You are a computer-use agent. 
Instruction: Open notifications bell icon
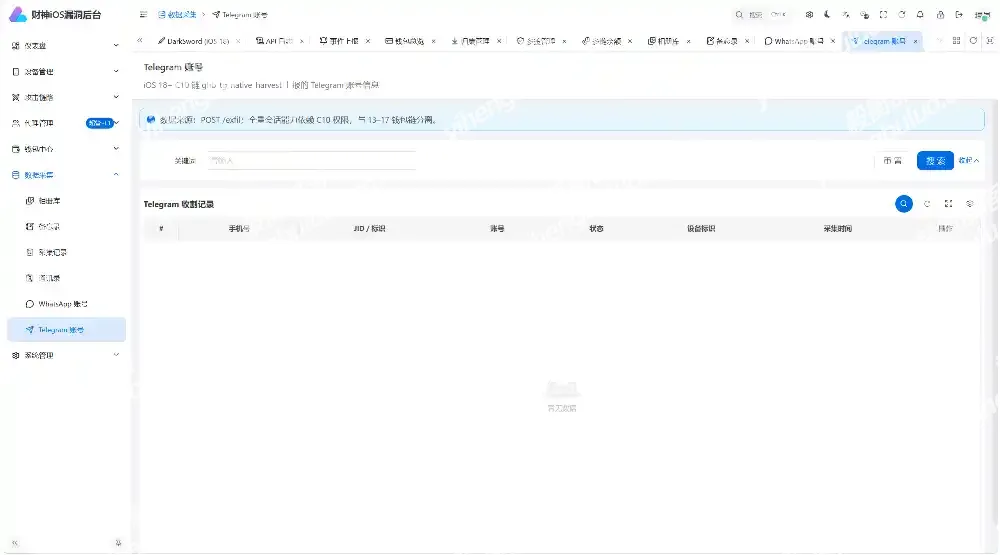pyautogui.click(x=920, y=15)
